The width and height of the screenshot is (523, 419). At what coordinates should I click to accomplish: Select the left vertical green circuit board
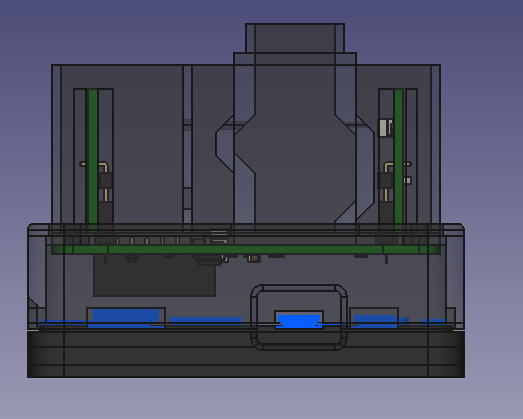(93, 159)
